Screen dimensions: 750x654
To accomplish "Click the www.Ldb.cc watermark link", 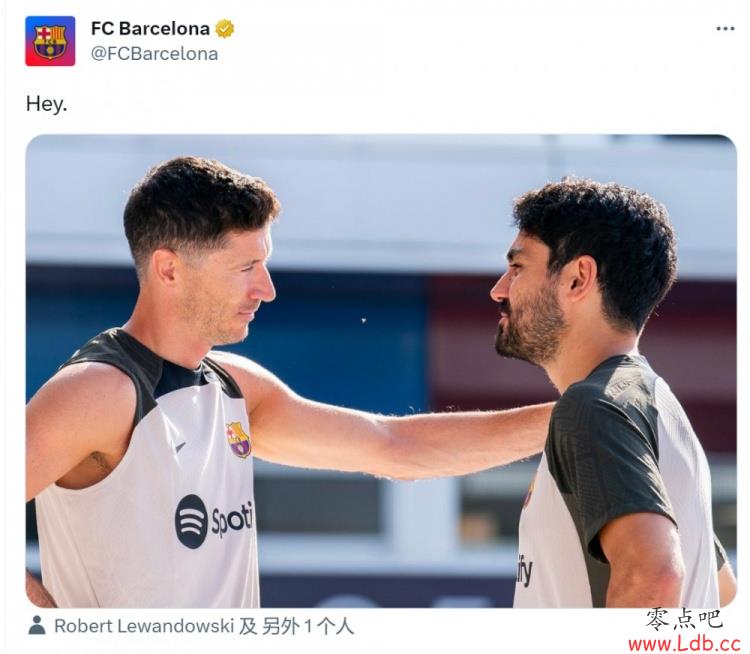I will point(684,643).
